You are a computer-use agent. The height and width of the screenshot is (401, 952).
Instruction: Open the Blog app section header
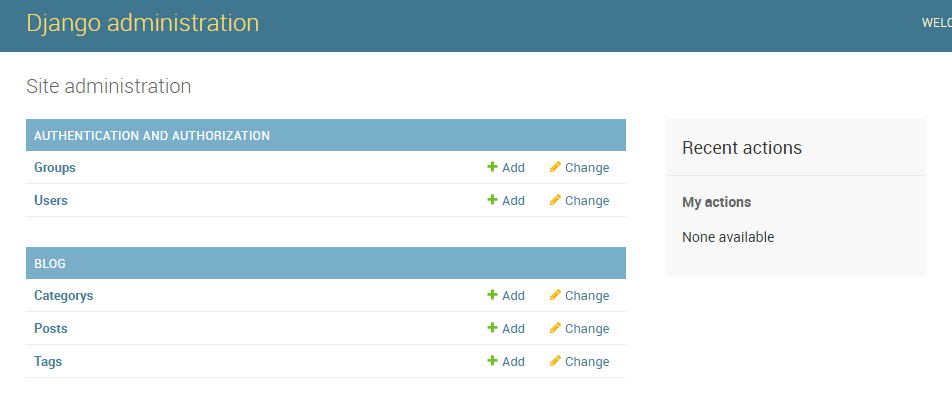pos(50,264)
